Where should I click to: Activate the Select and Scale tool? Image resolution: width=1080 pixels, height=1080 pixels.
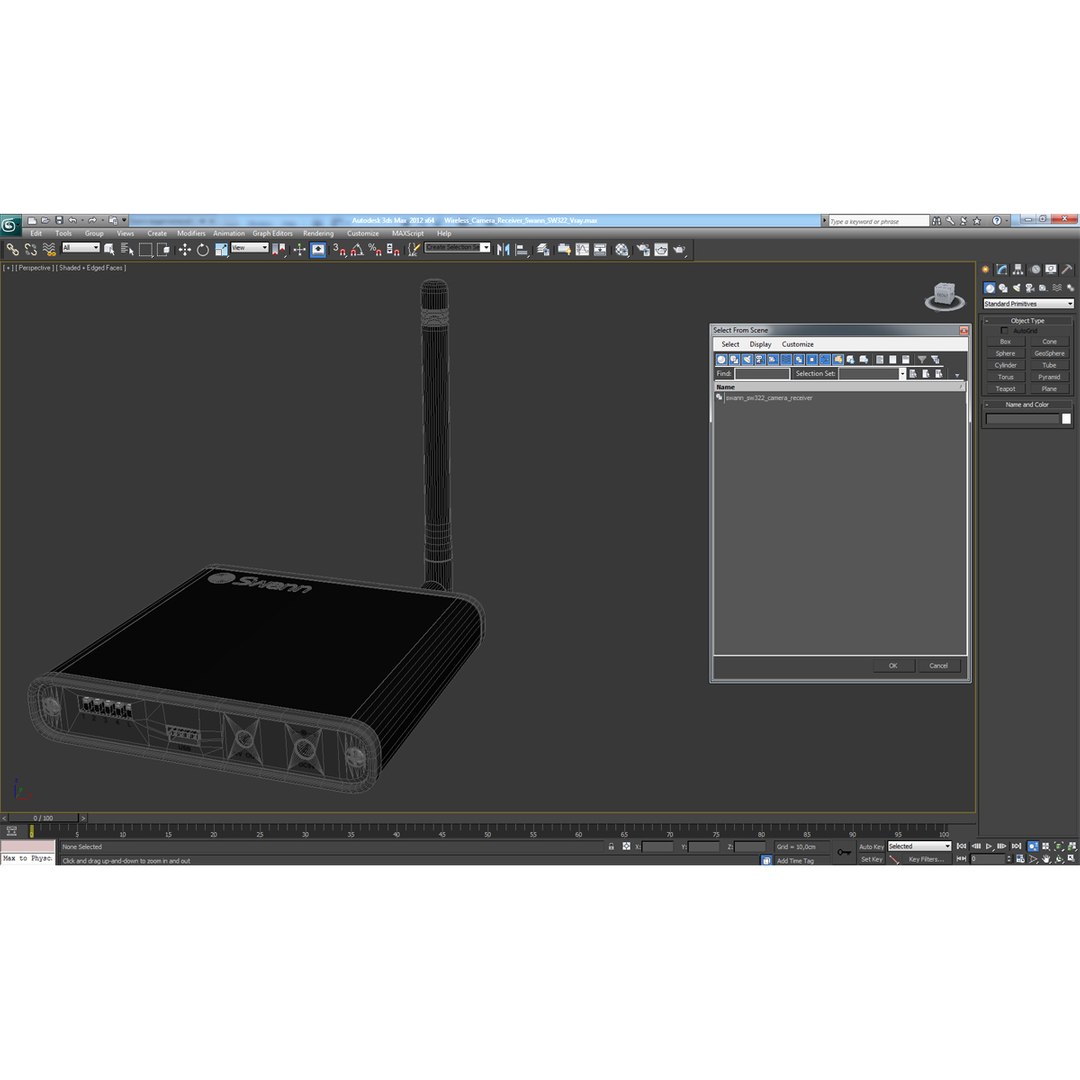click(221, 249)
